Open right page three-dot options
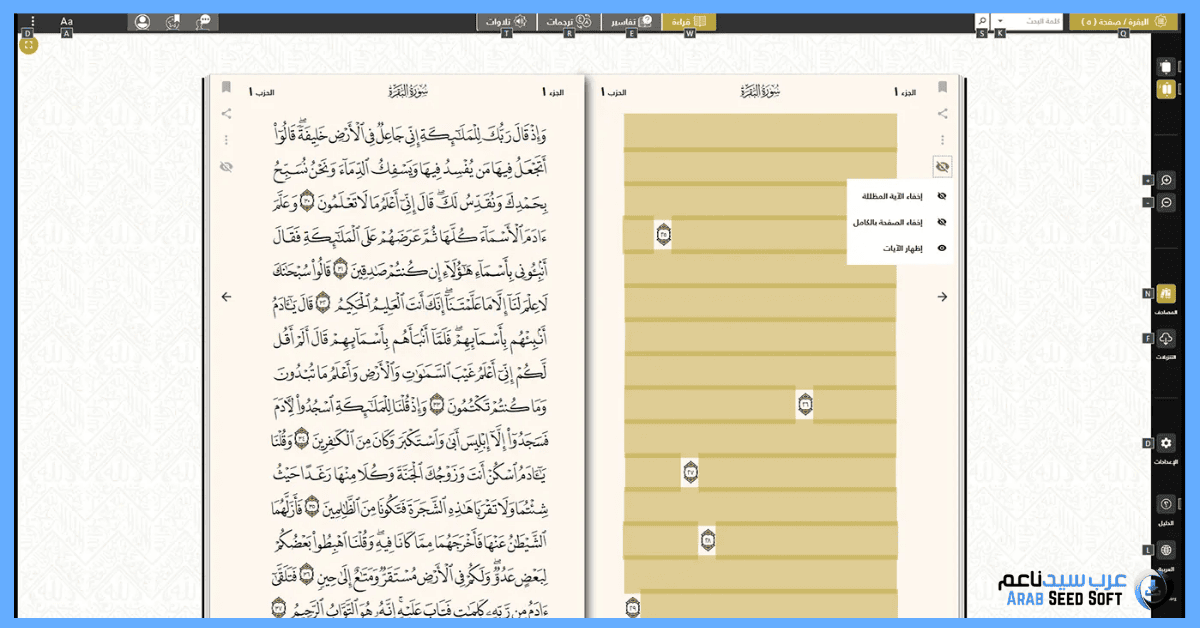Image resolution: width=1200 pixels, height=628 pixels. point(942,140)
